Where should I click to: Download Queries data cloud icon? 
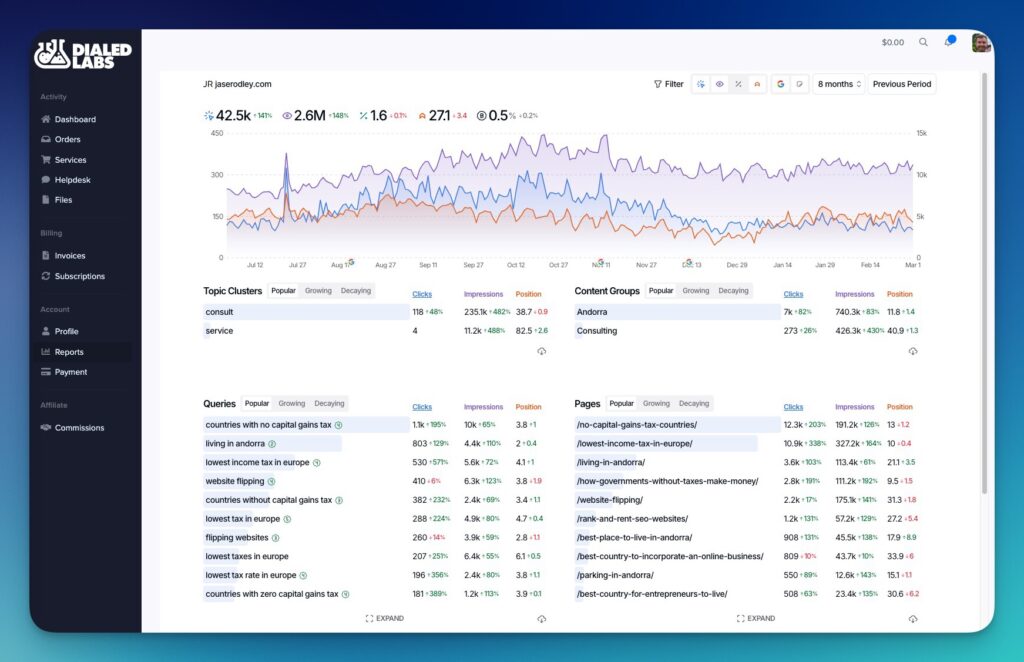[541, 619]
